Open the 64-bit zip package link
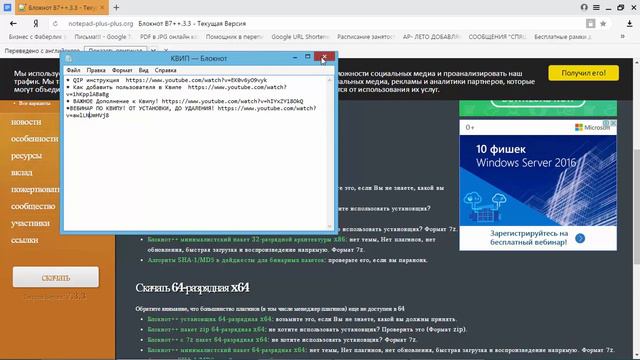Image resolution: width=640 pixels, height=360 pixels. [x=207, y=329]
